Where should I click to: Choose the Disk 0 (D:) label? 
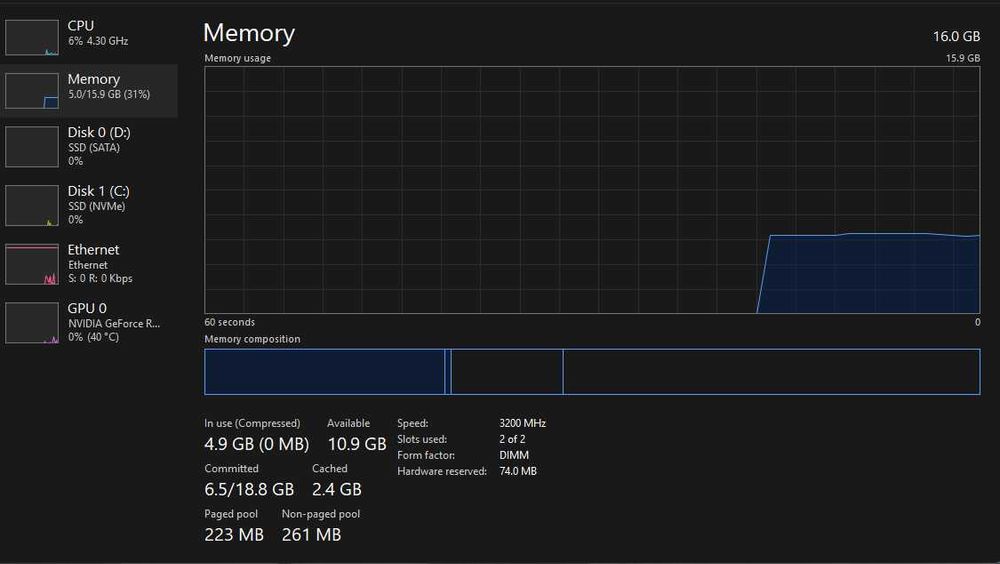point(99,132)
